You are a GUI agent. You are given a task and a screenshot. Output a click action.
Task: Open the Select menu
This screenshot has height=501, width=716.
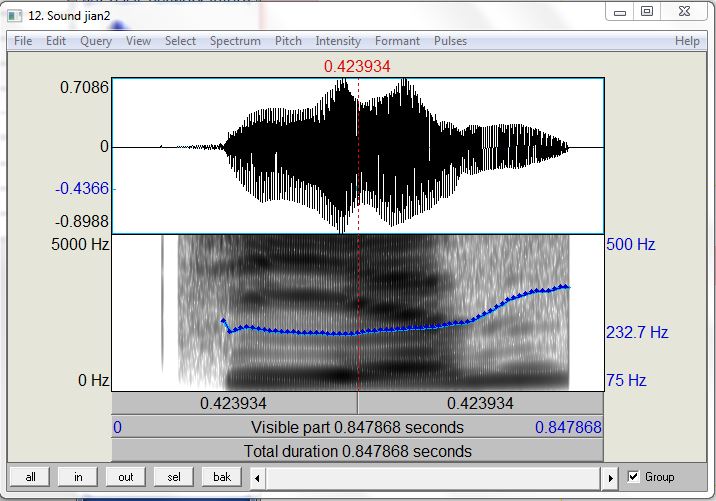(180, 41)
